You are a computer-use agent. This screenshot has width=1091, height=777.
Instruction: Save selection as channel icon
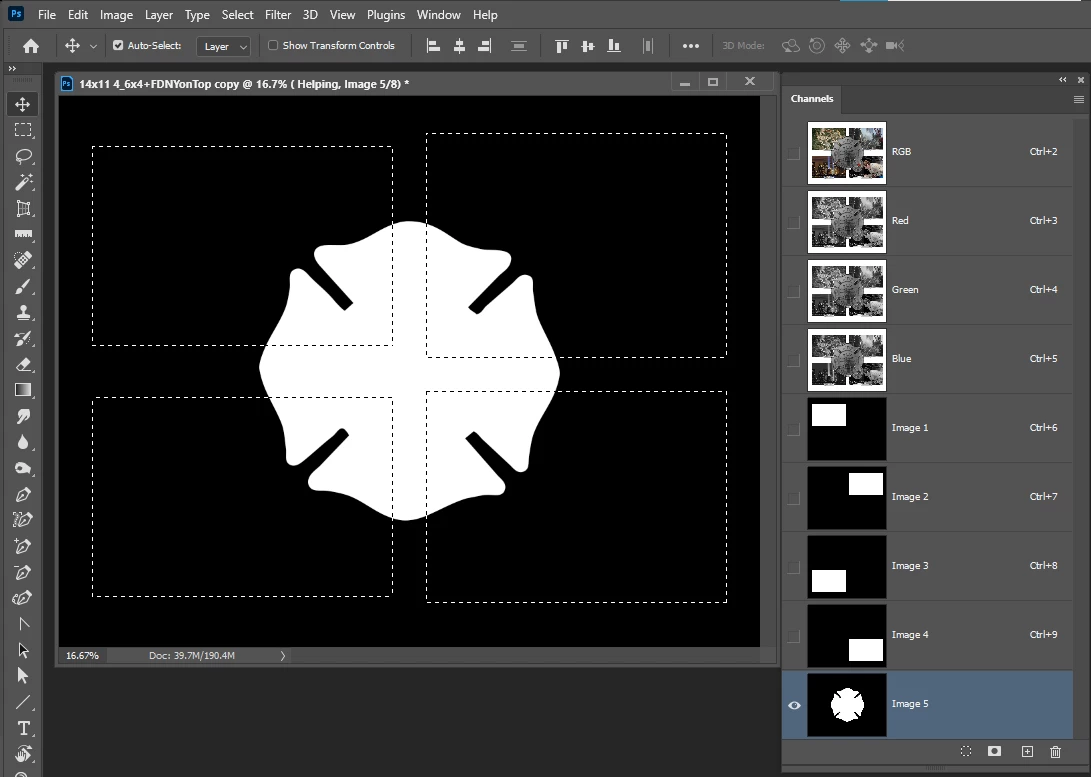994,751
